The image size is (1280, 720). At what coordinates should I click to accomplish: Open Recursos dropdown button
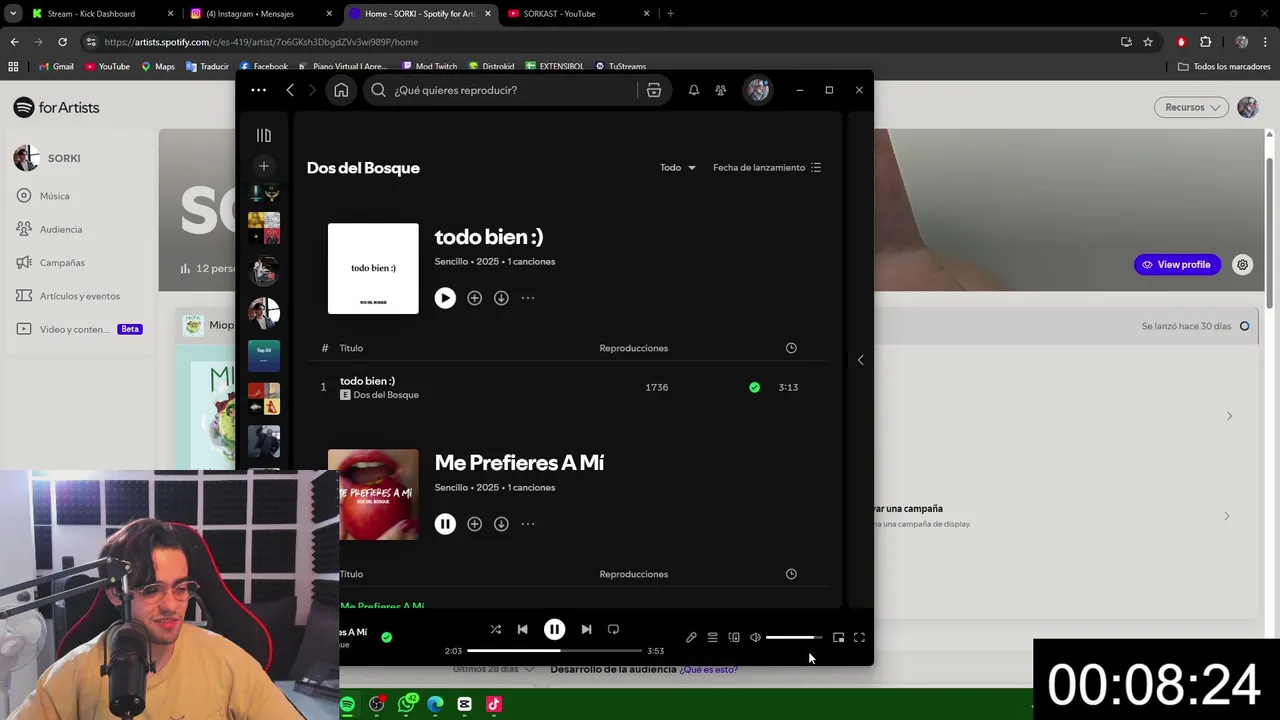click(1191, 107)
